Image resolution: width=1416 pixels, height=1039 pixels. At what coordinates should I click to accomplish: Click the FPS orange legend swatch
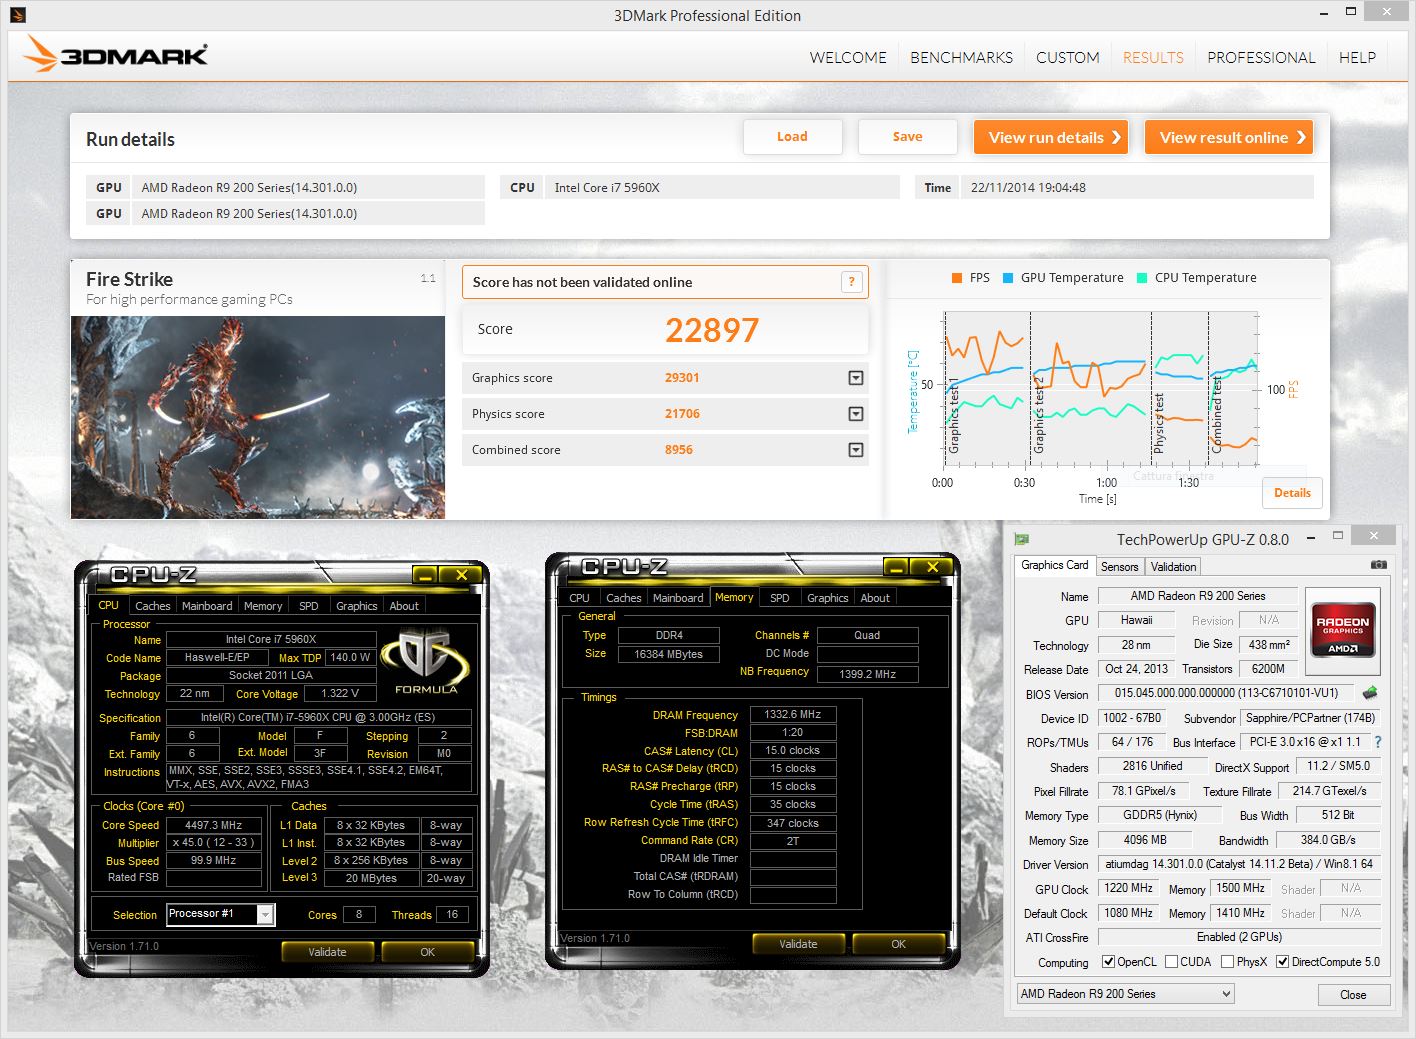point(957,278)
